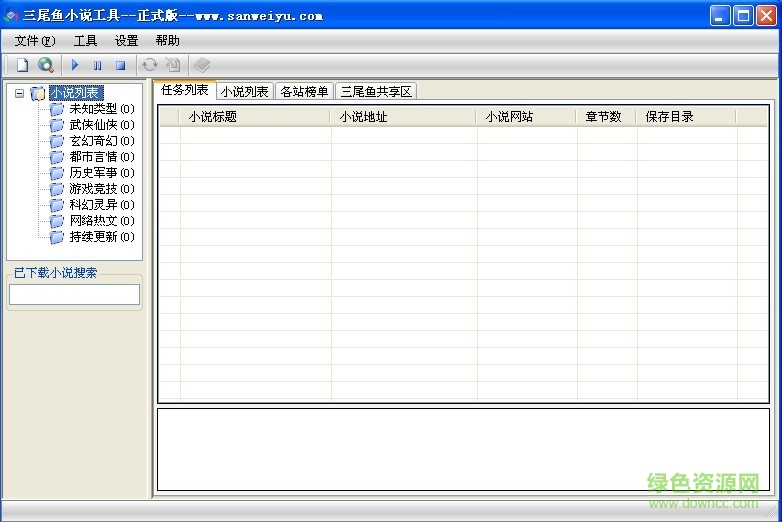782x522 pixels.
Task: Collapse the 小说列表 tree root
Action: (19, 93)
